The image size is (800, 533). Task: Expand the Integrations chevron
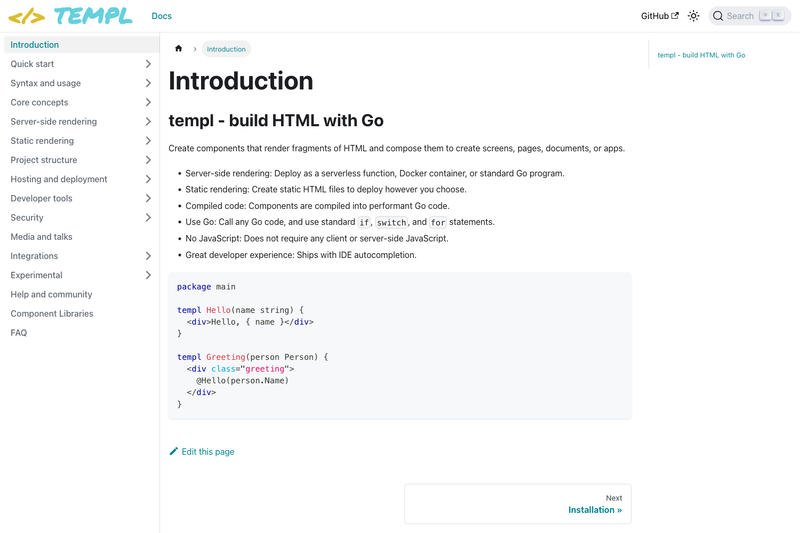[148, 256]
